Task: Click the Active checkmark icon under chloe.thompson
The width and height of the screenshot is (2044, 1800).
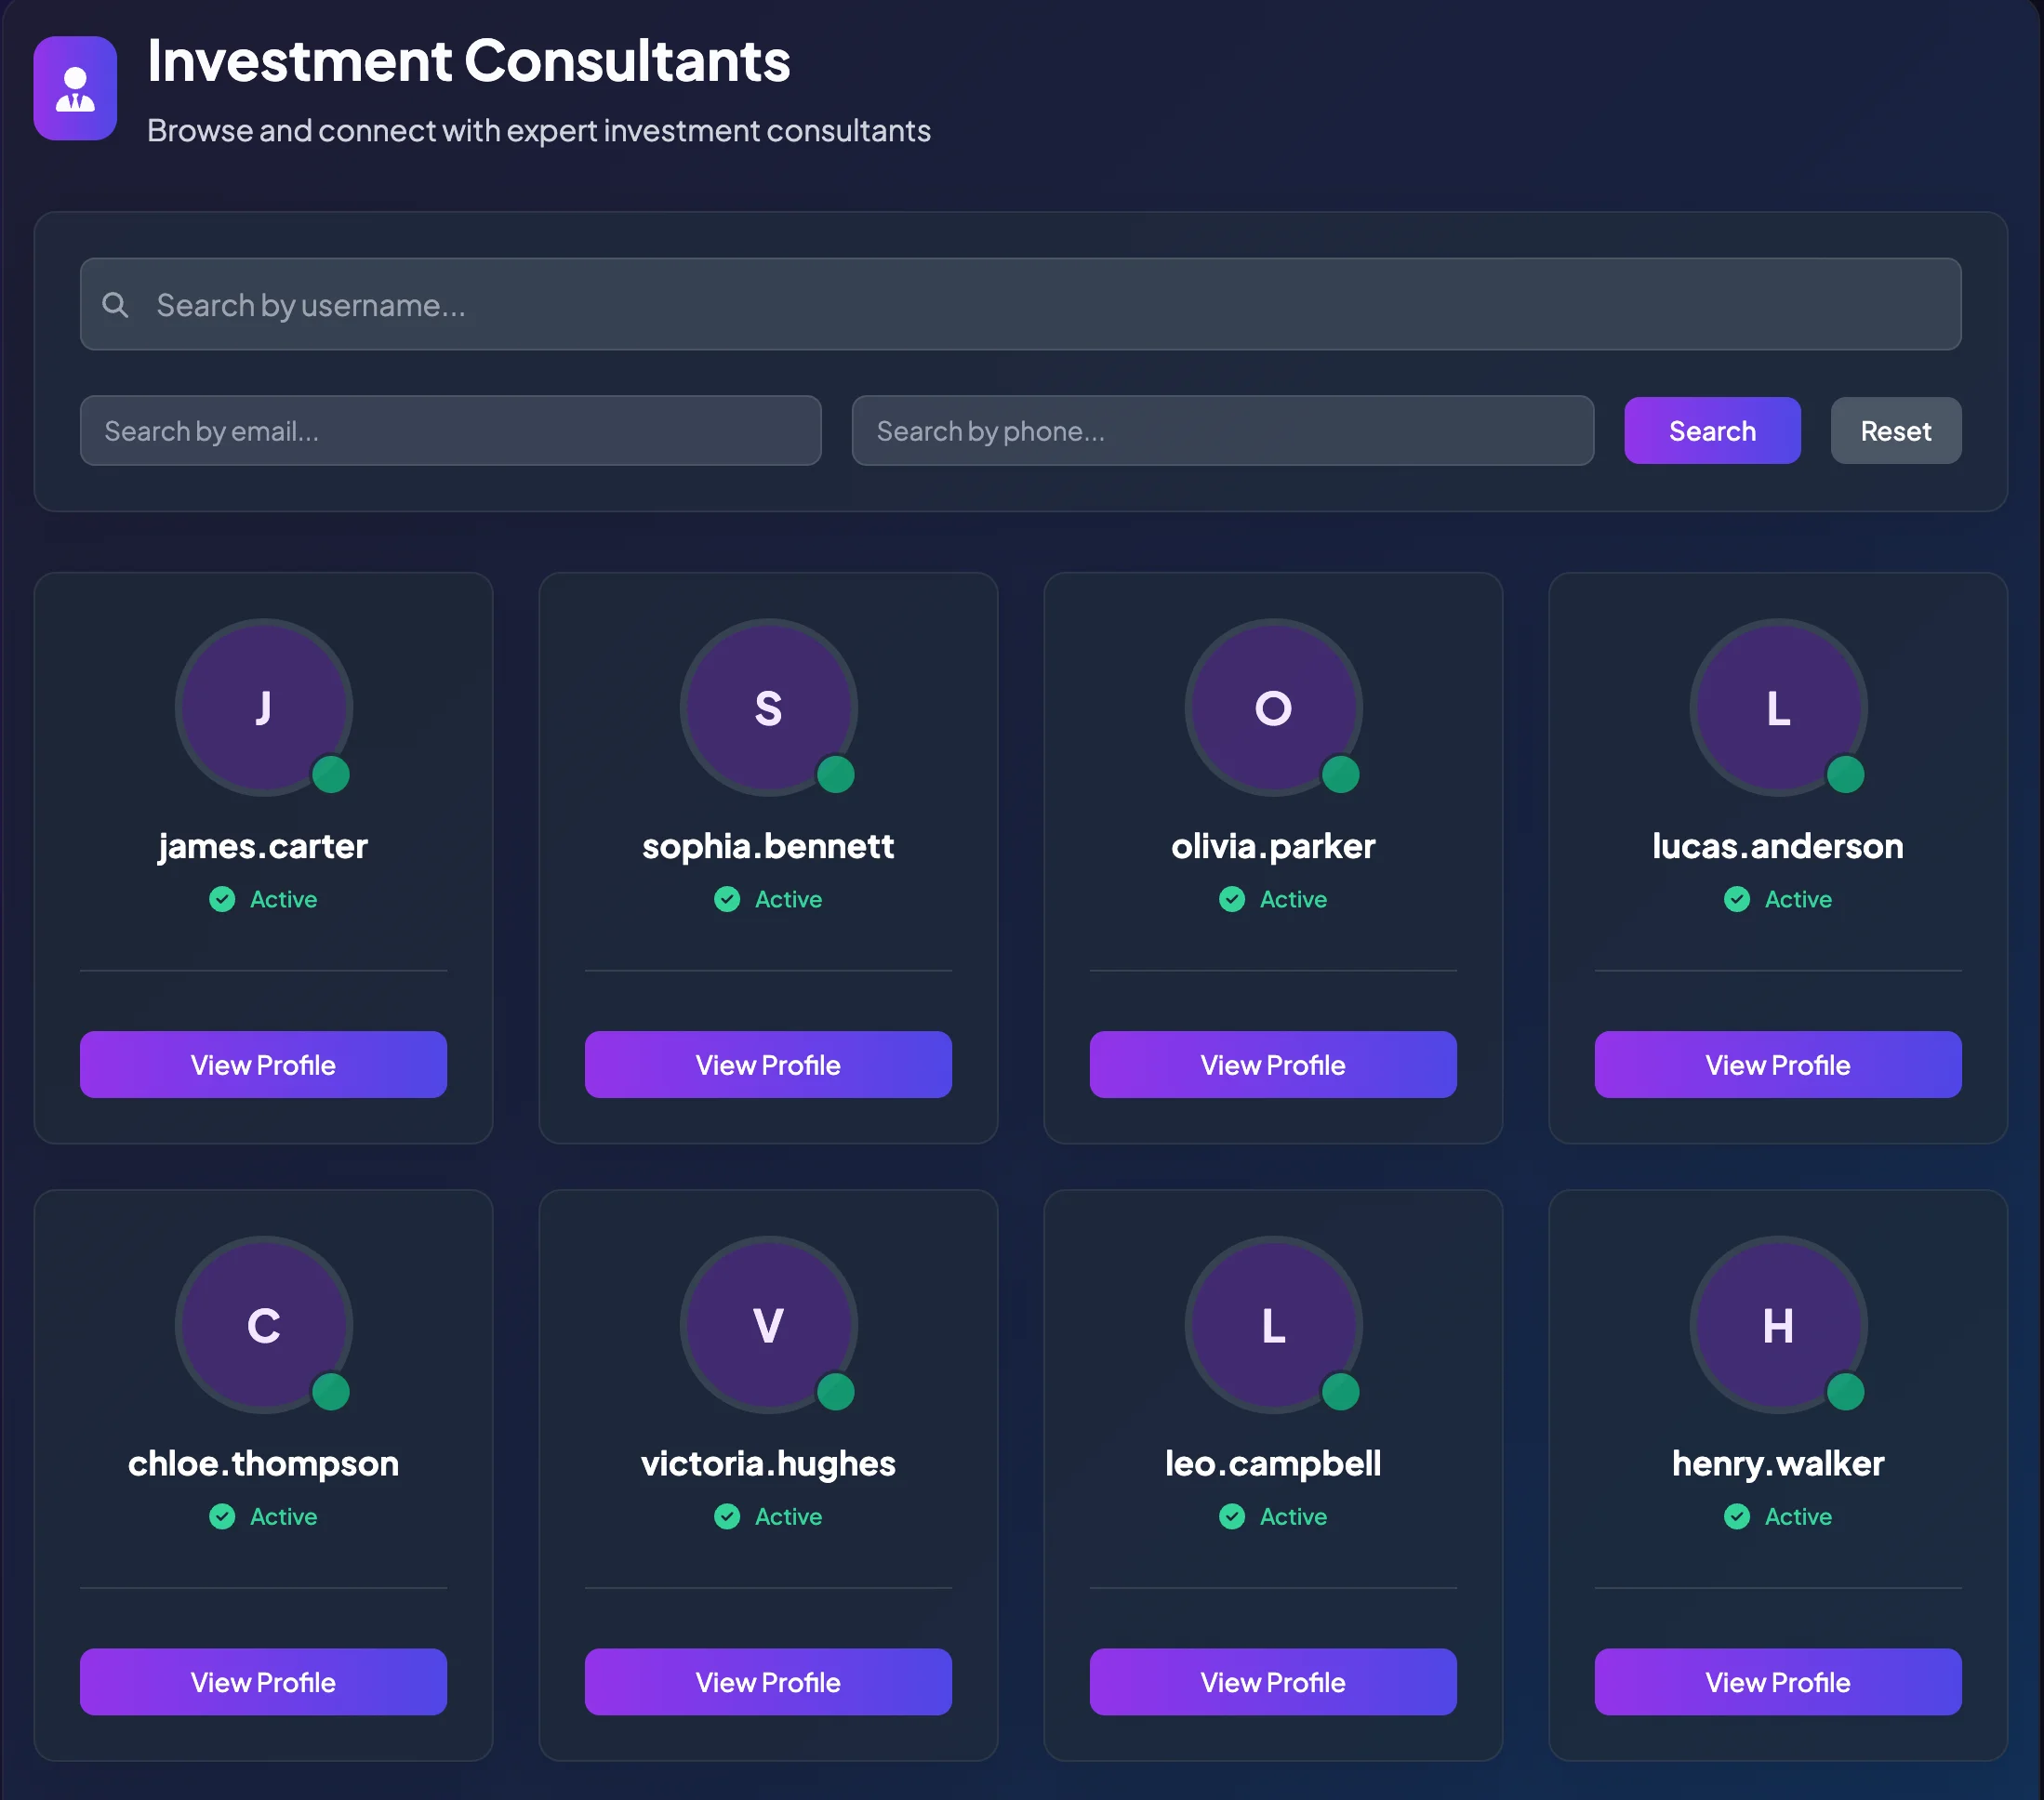Action: click(222, 1517)
